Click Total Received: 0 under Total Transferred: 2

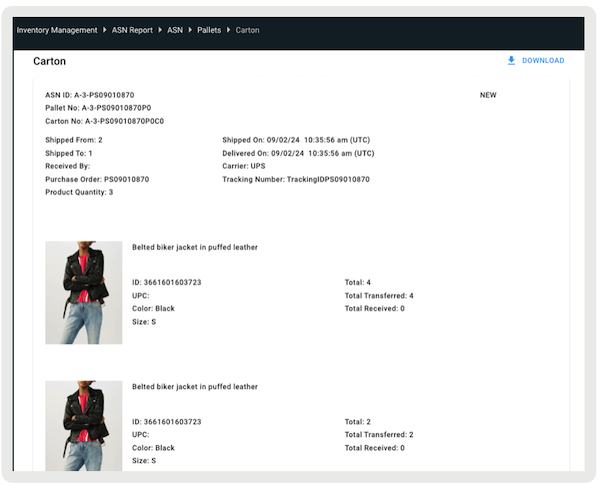(375, 448)
